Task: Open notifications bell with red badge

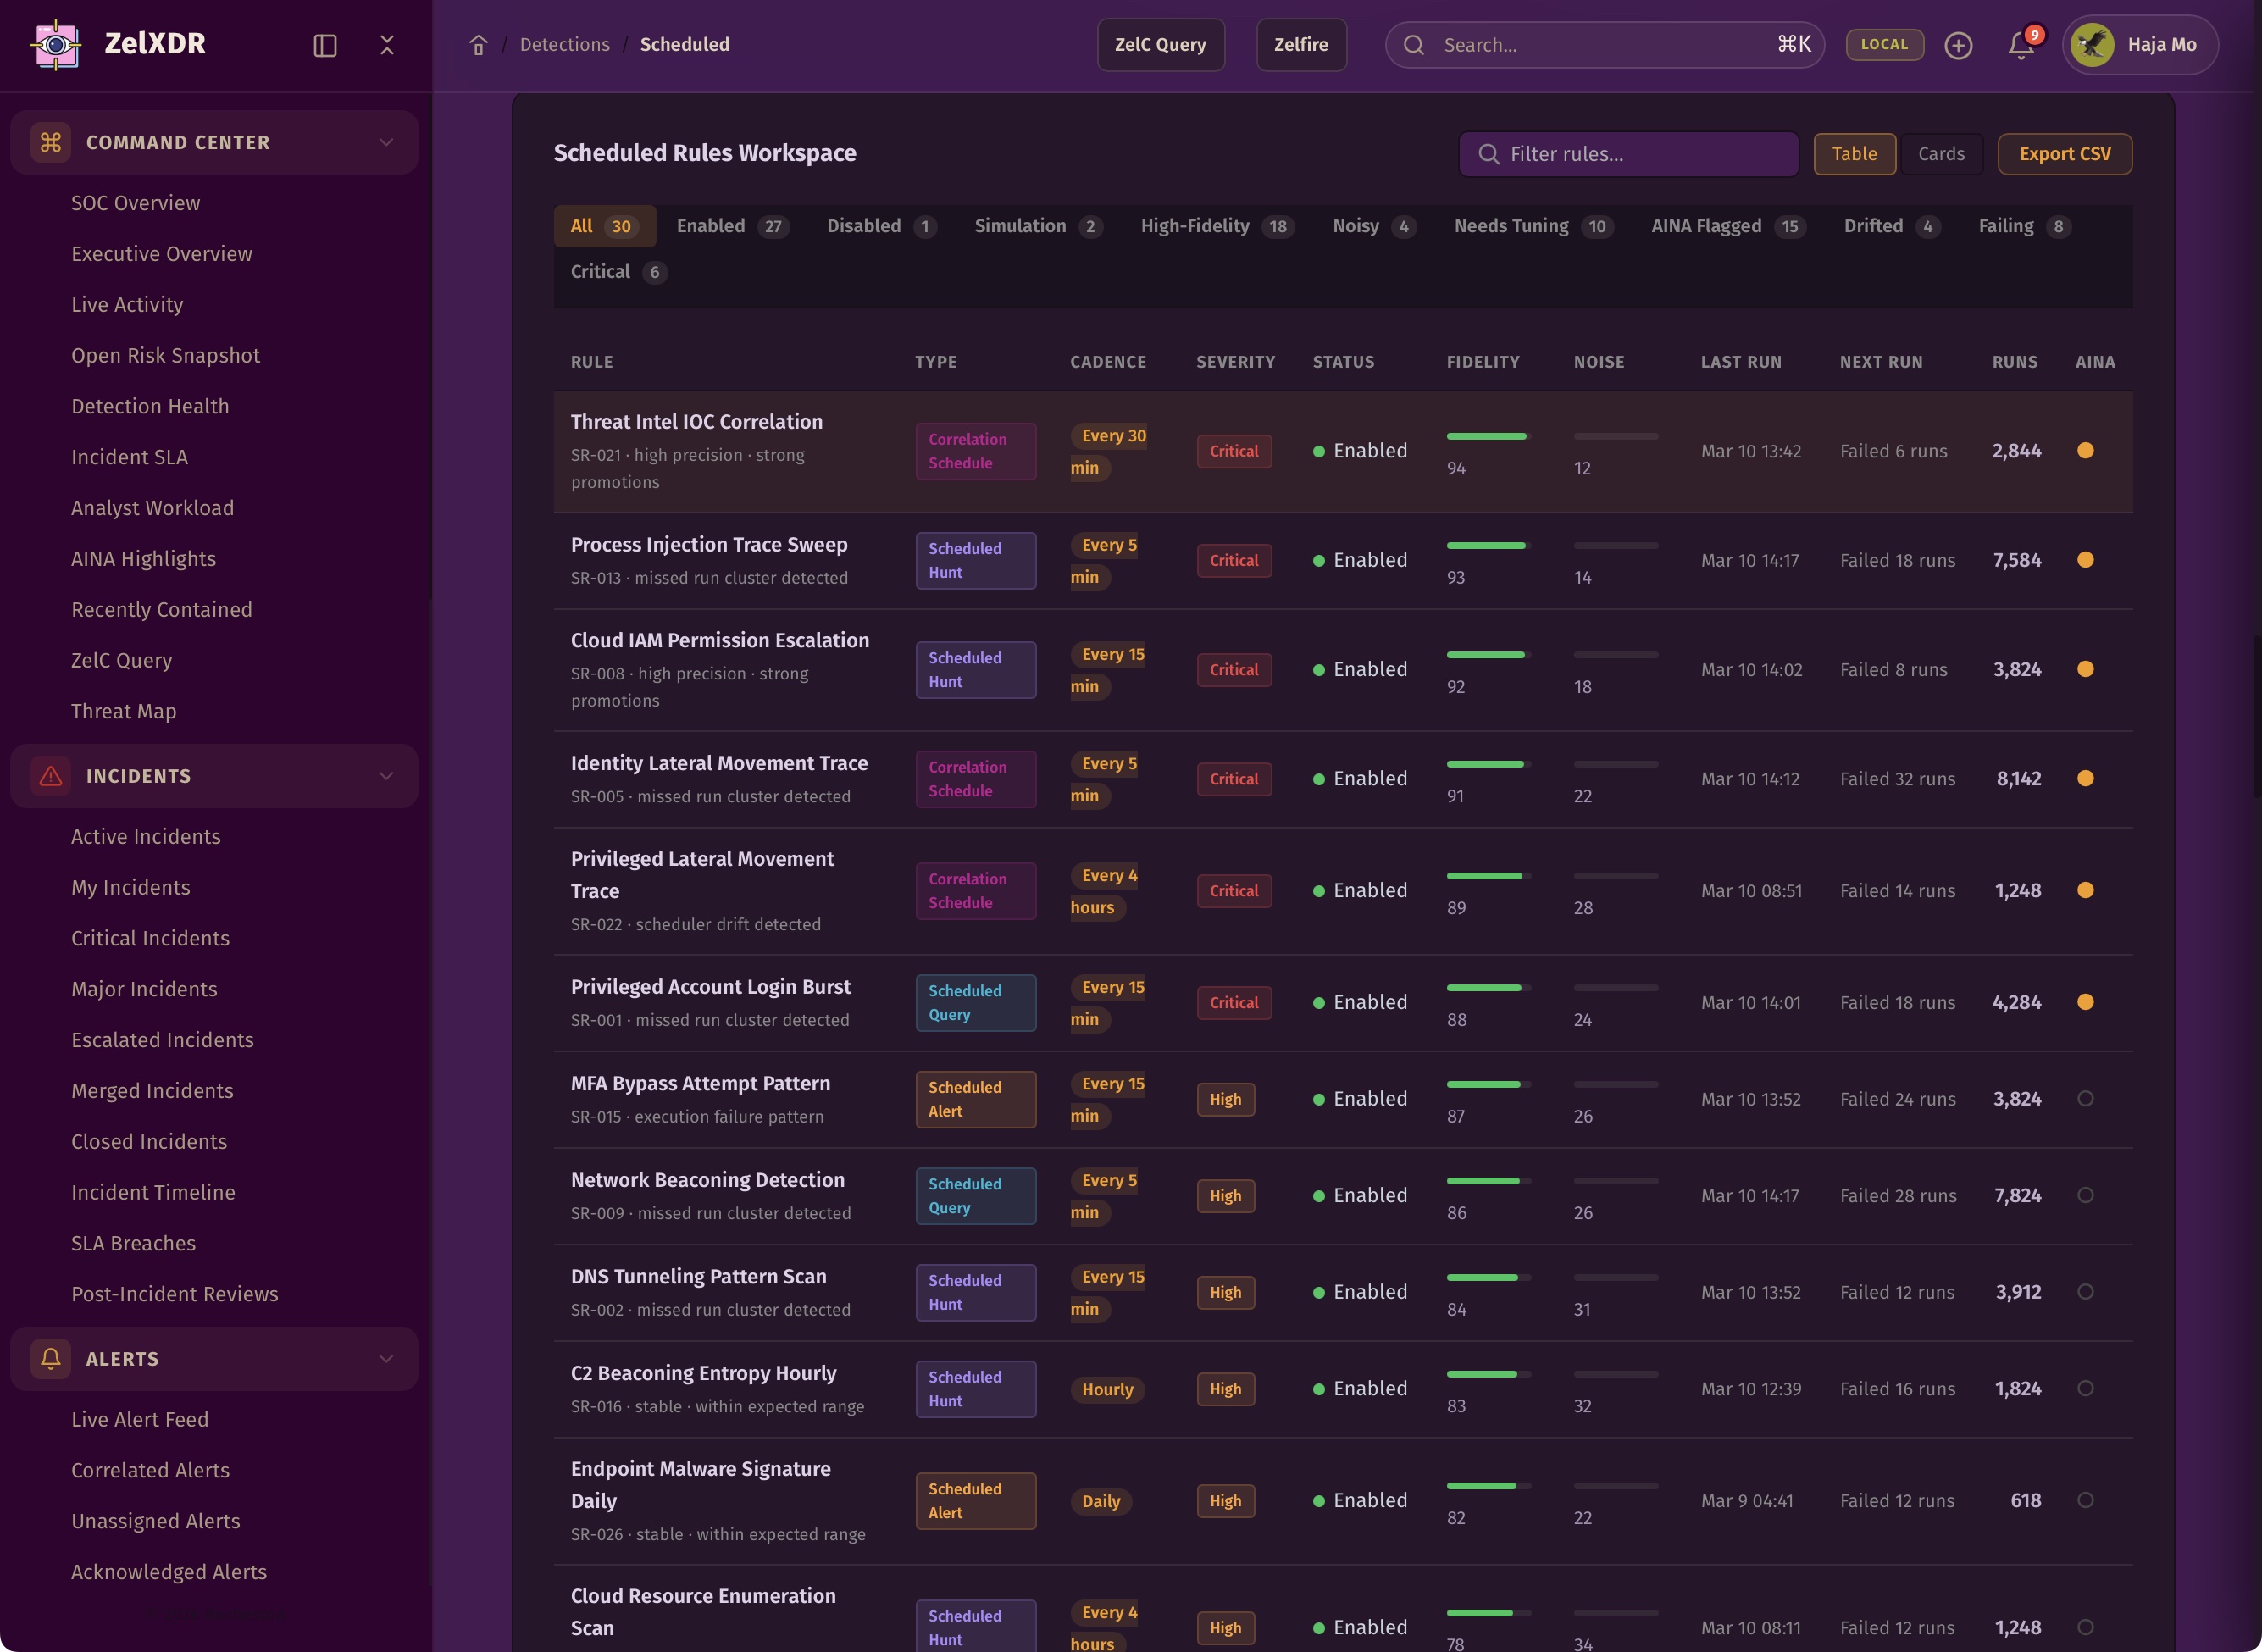Action: (2021, 45)
